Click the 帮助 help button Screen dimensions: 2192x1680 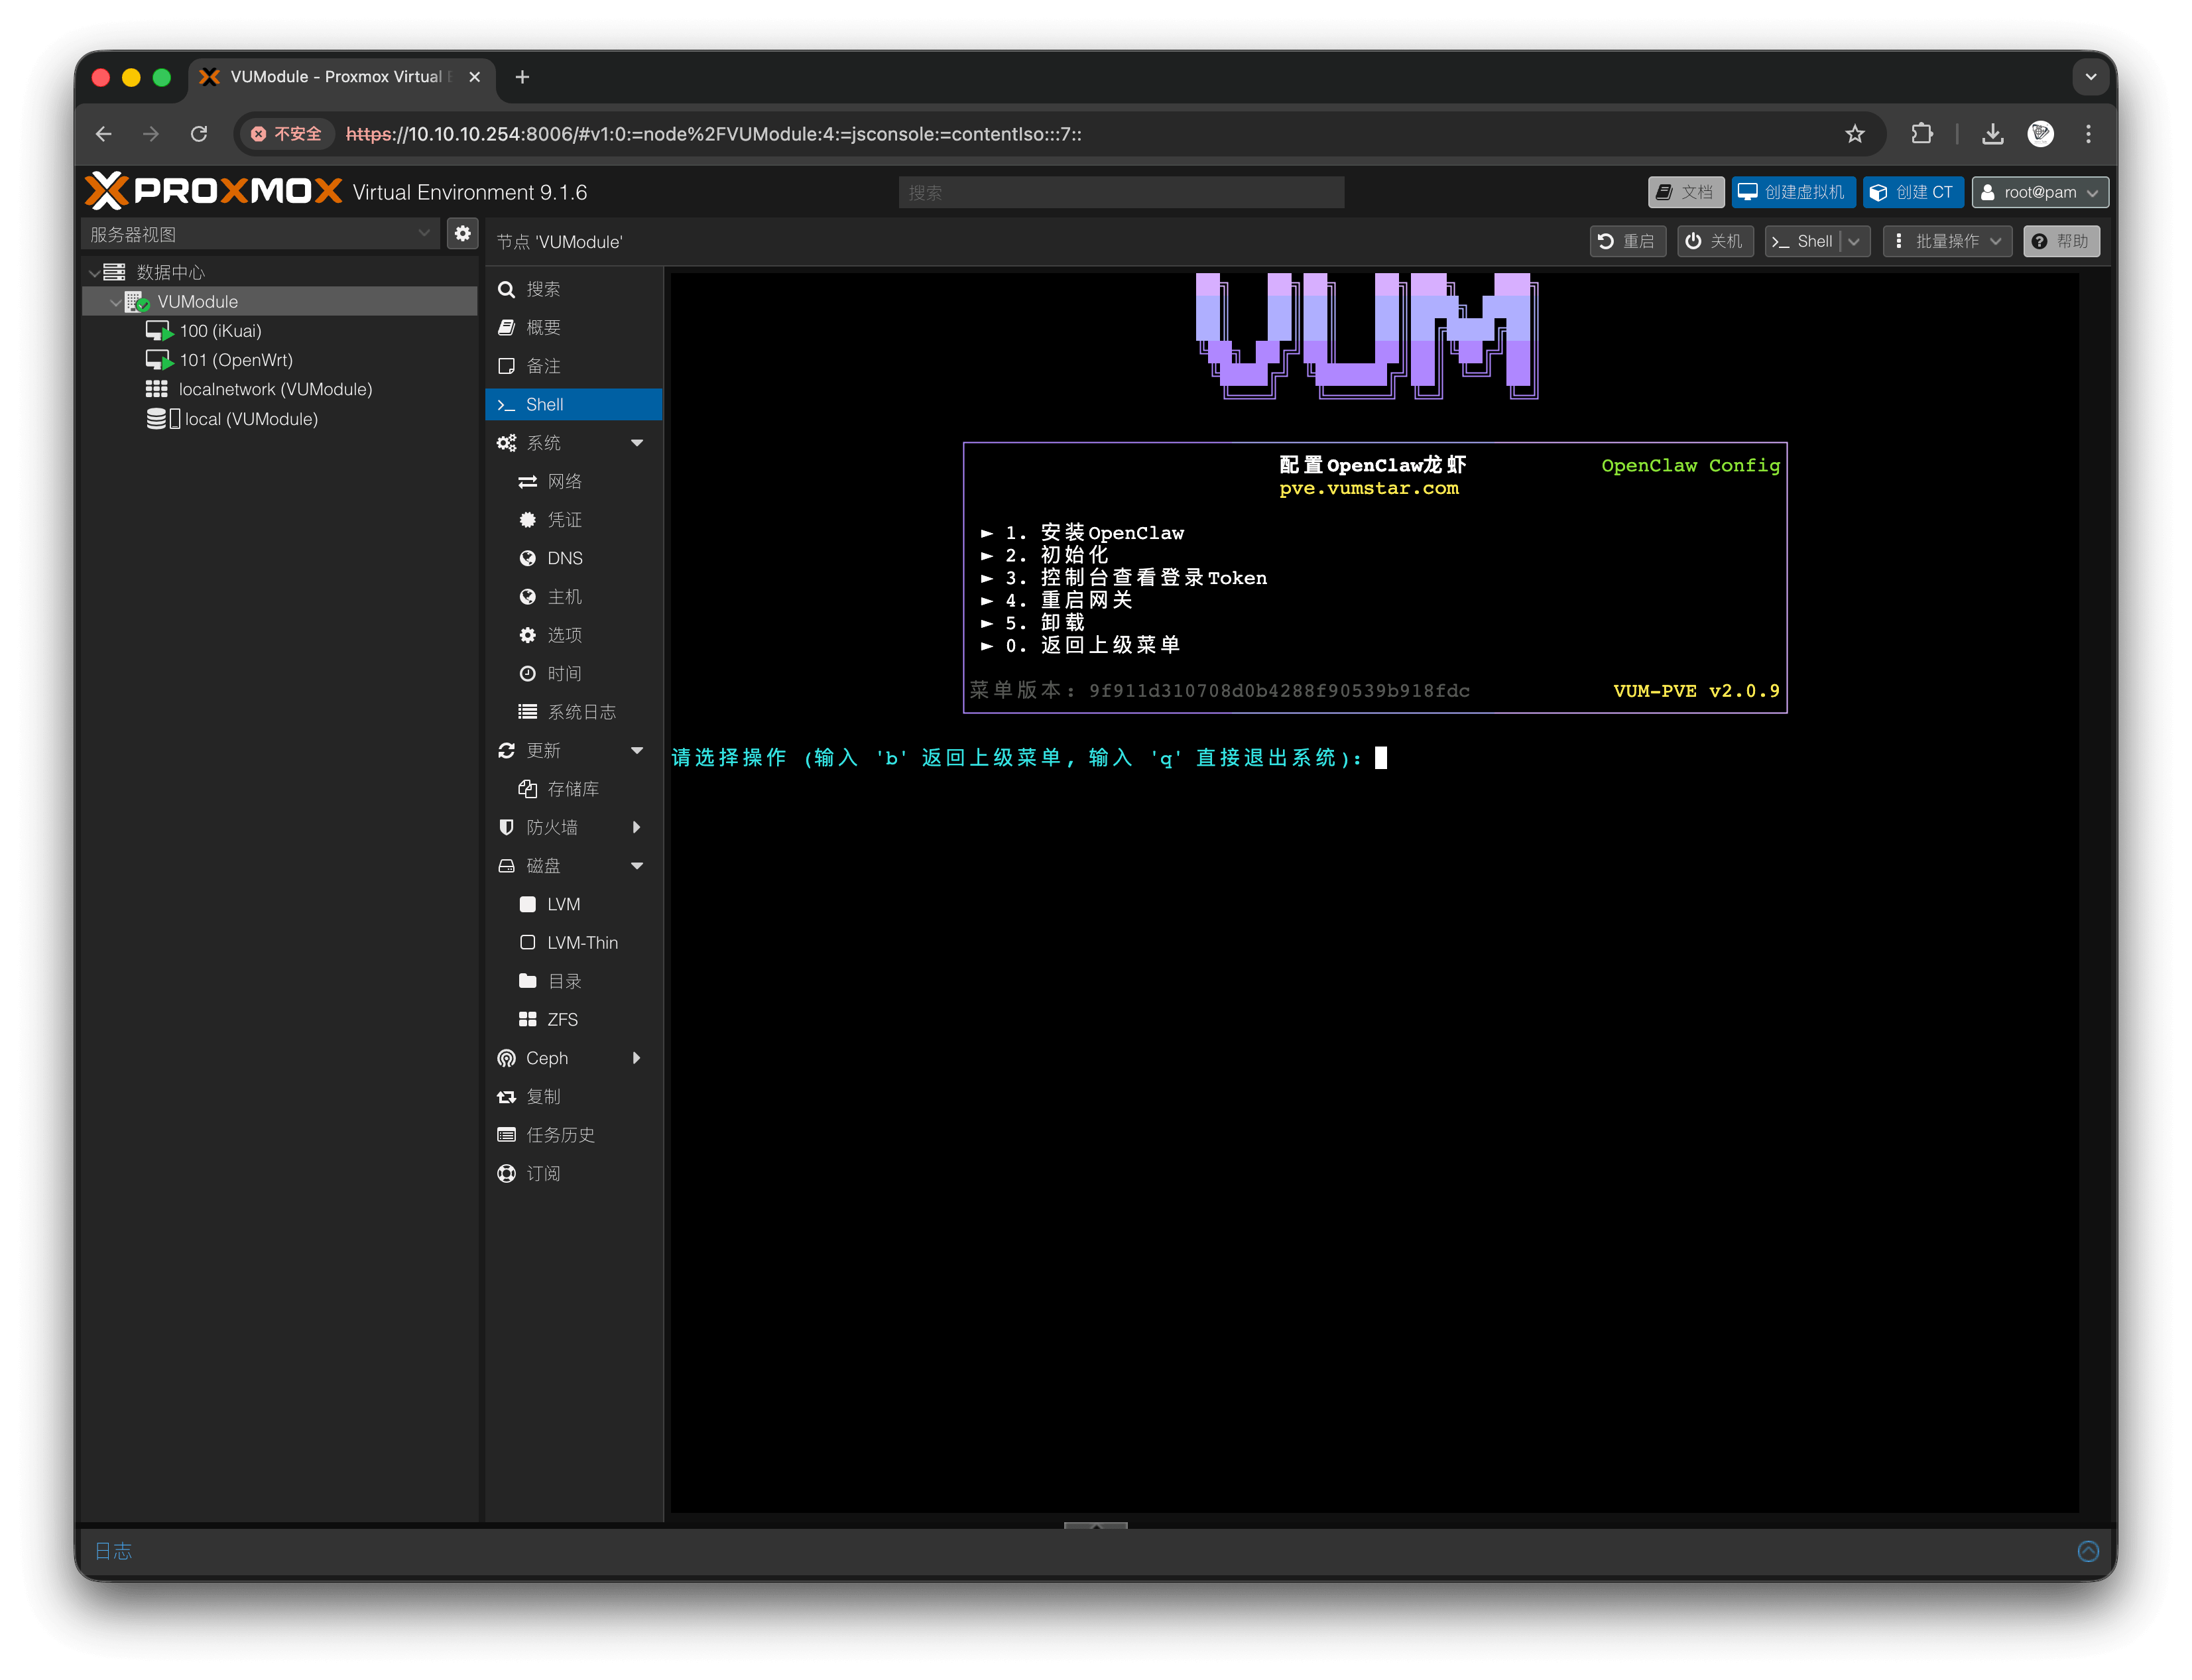click(x=2061, y=241)
